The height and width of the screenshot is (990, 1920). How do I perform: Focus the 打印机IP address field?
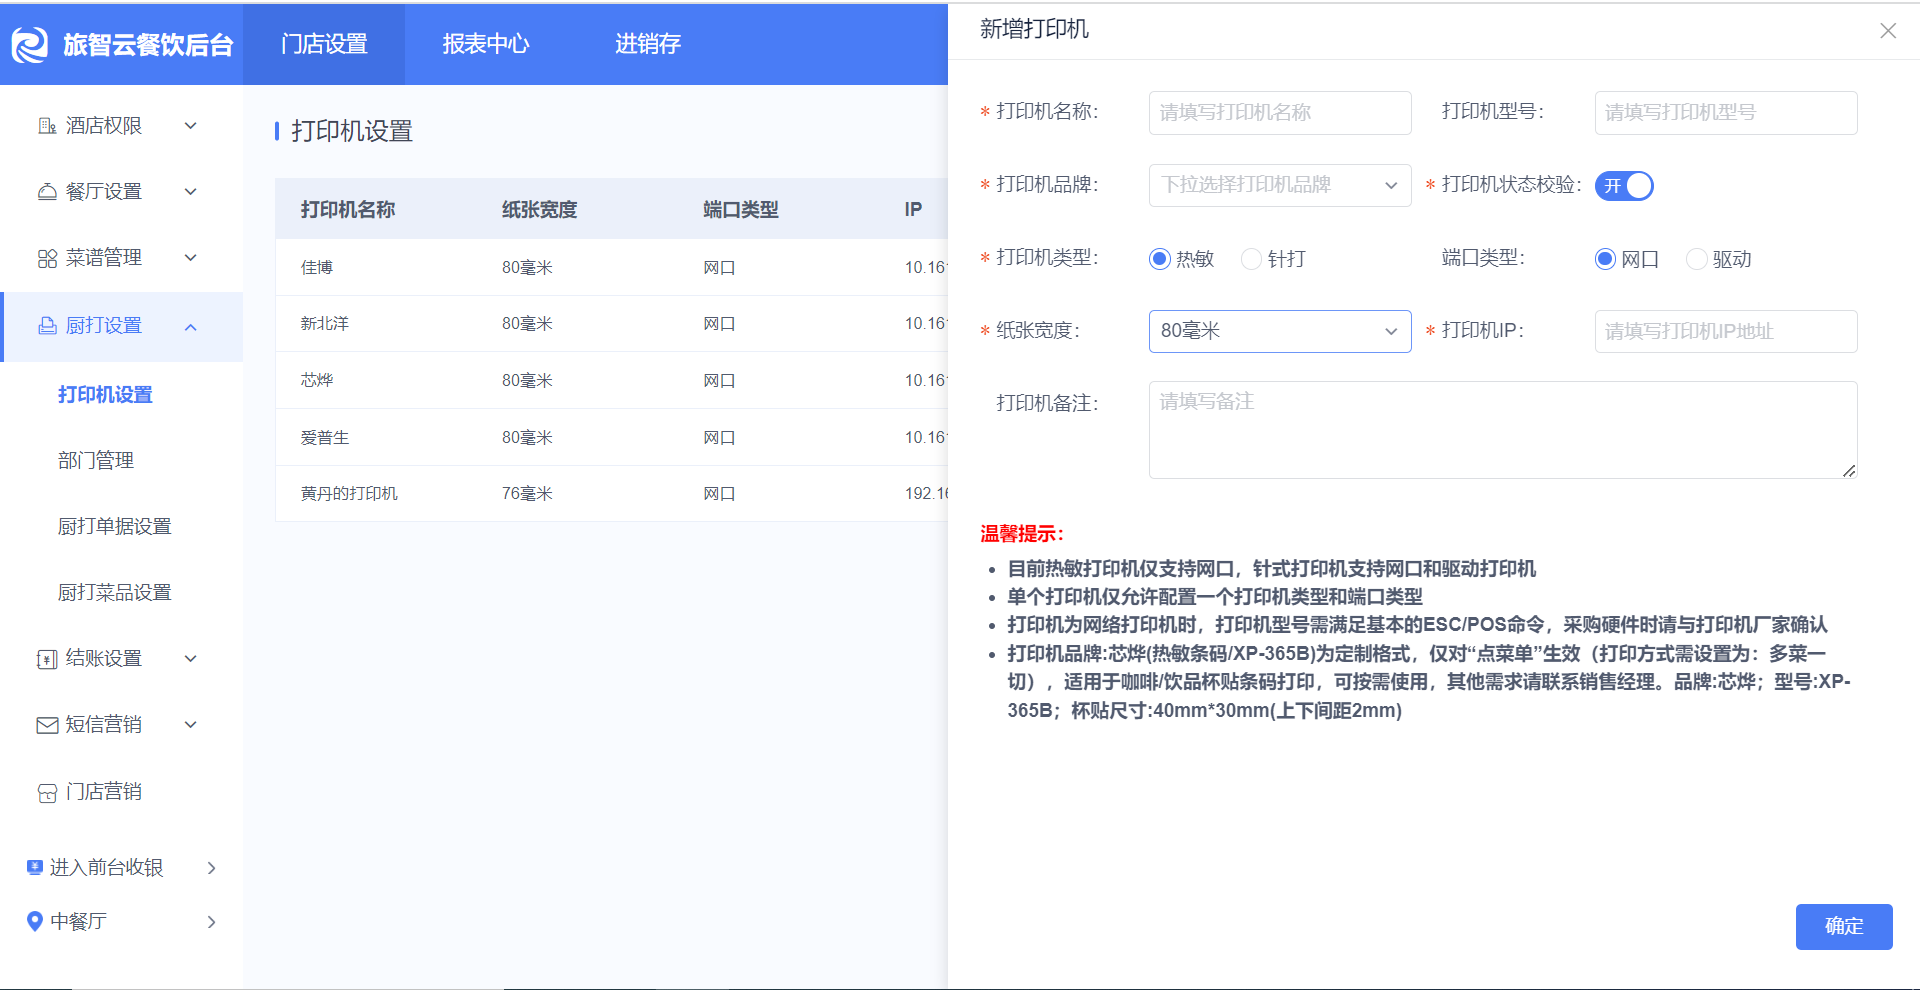(1726, 331)
